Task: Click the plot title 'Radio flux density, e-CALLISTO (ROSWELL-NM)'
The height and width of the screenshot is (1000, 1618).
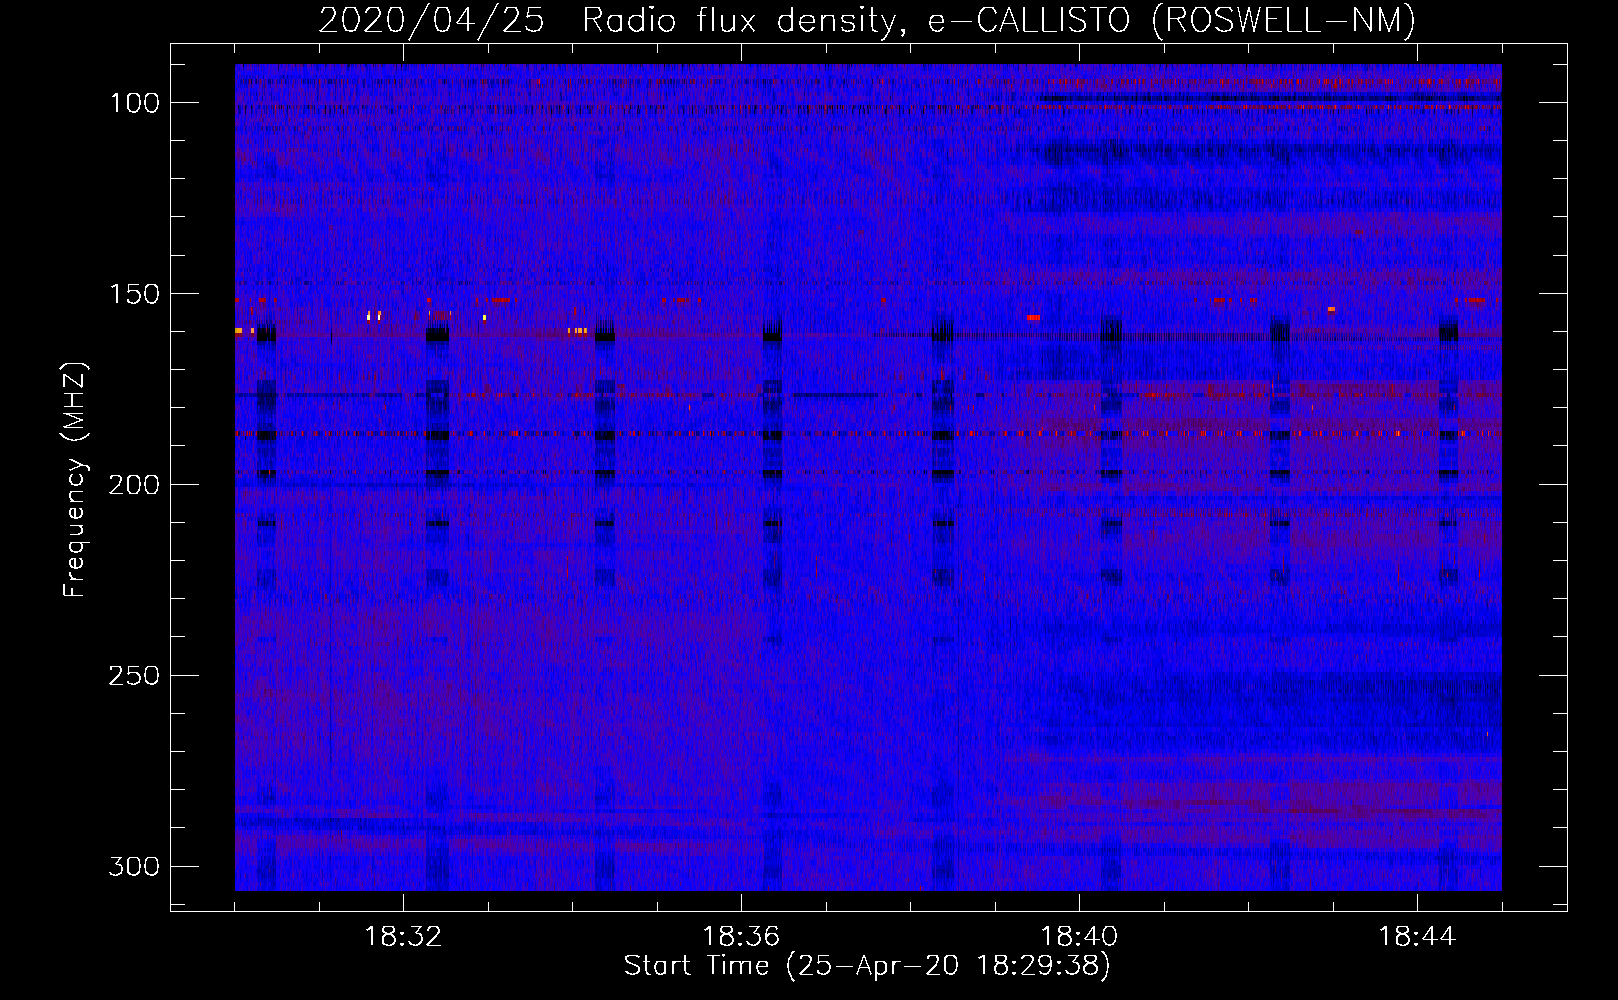Action: pyautogui.click(x=998, y=20)
